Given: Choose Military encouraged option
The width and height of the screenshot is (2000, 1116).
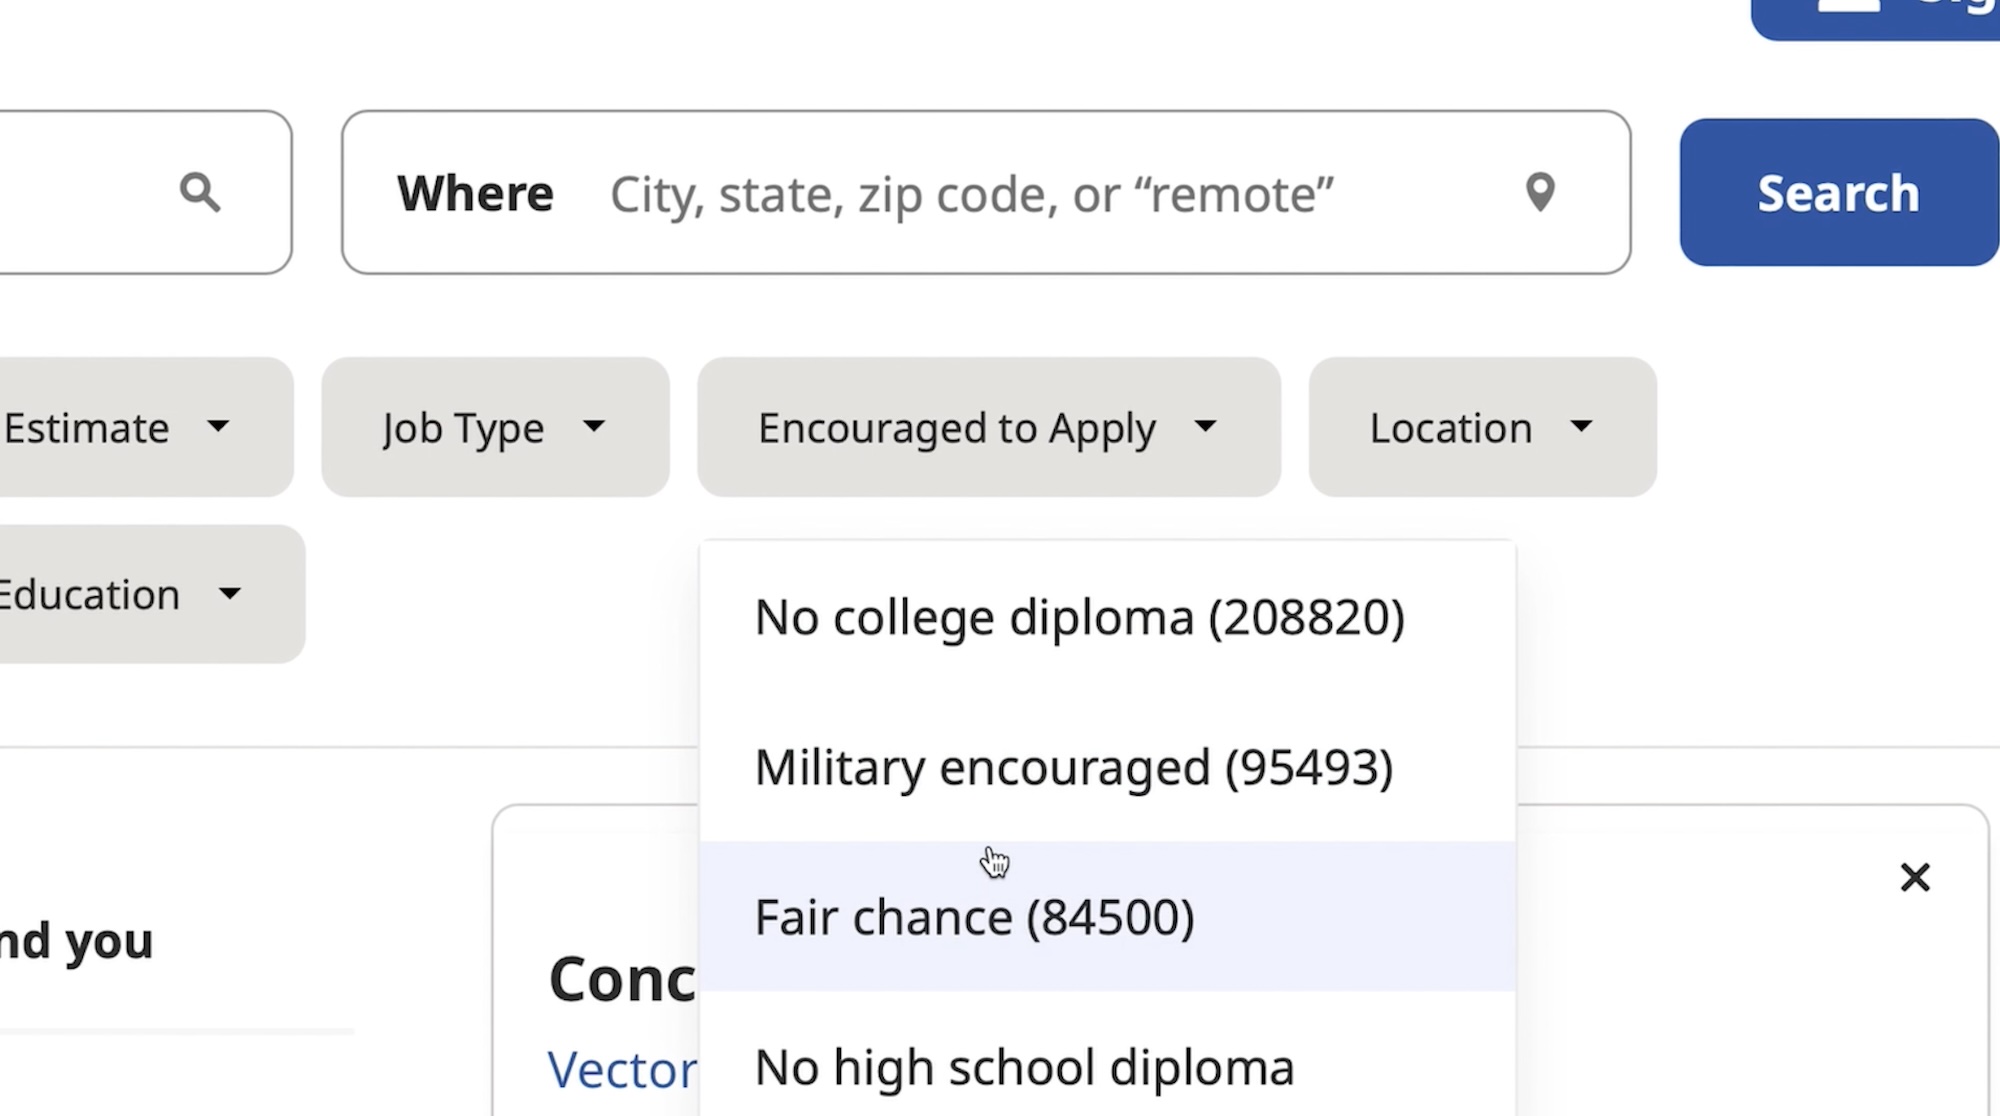Looking at the screenshot, I should 1108,767.
